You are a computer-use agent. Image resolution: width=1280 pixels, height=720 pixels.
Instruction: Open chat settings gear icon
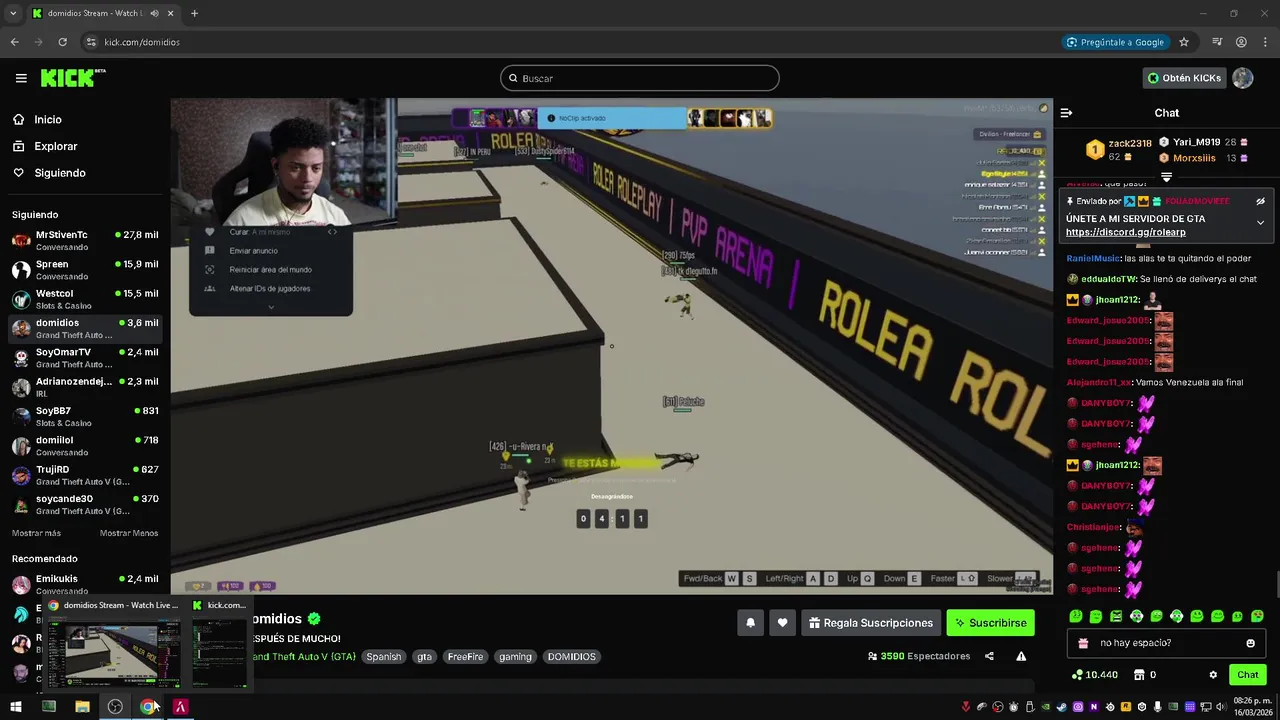(1213, 675)
